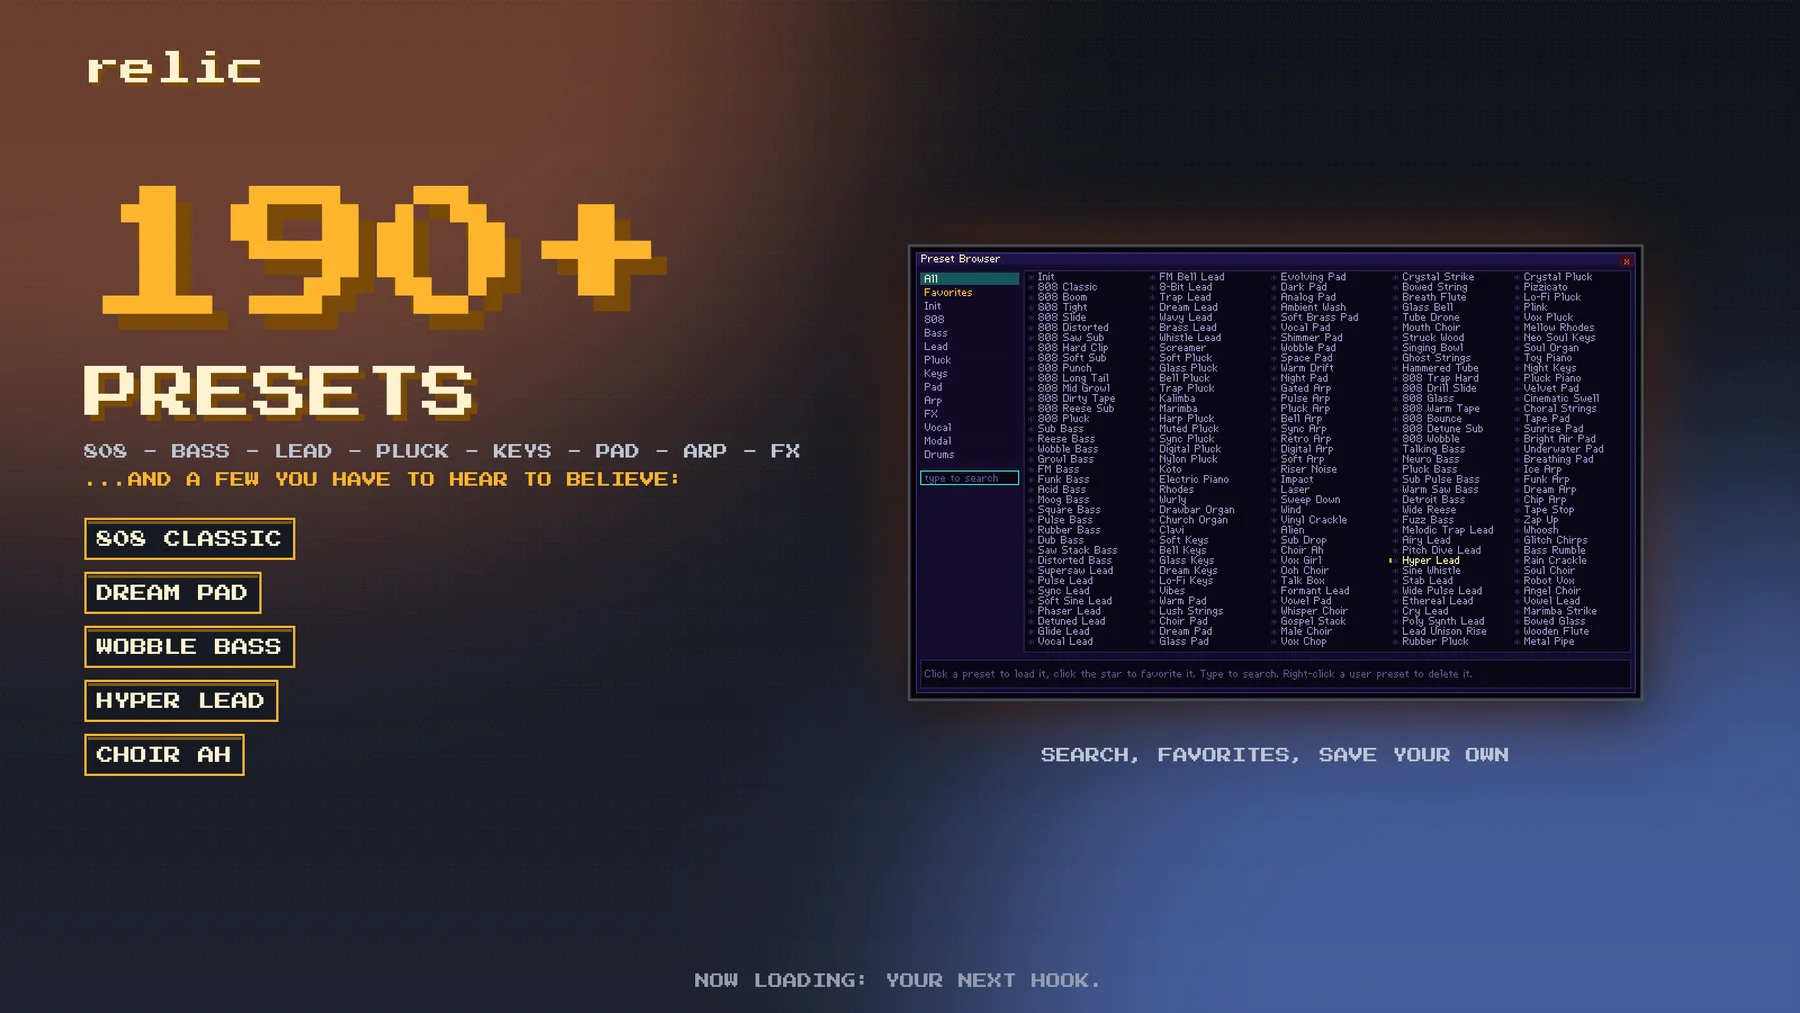
Task: Load the Cinematic Swell preset
Action: pyautogui.click(x=1561, y=399)
